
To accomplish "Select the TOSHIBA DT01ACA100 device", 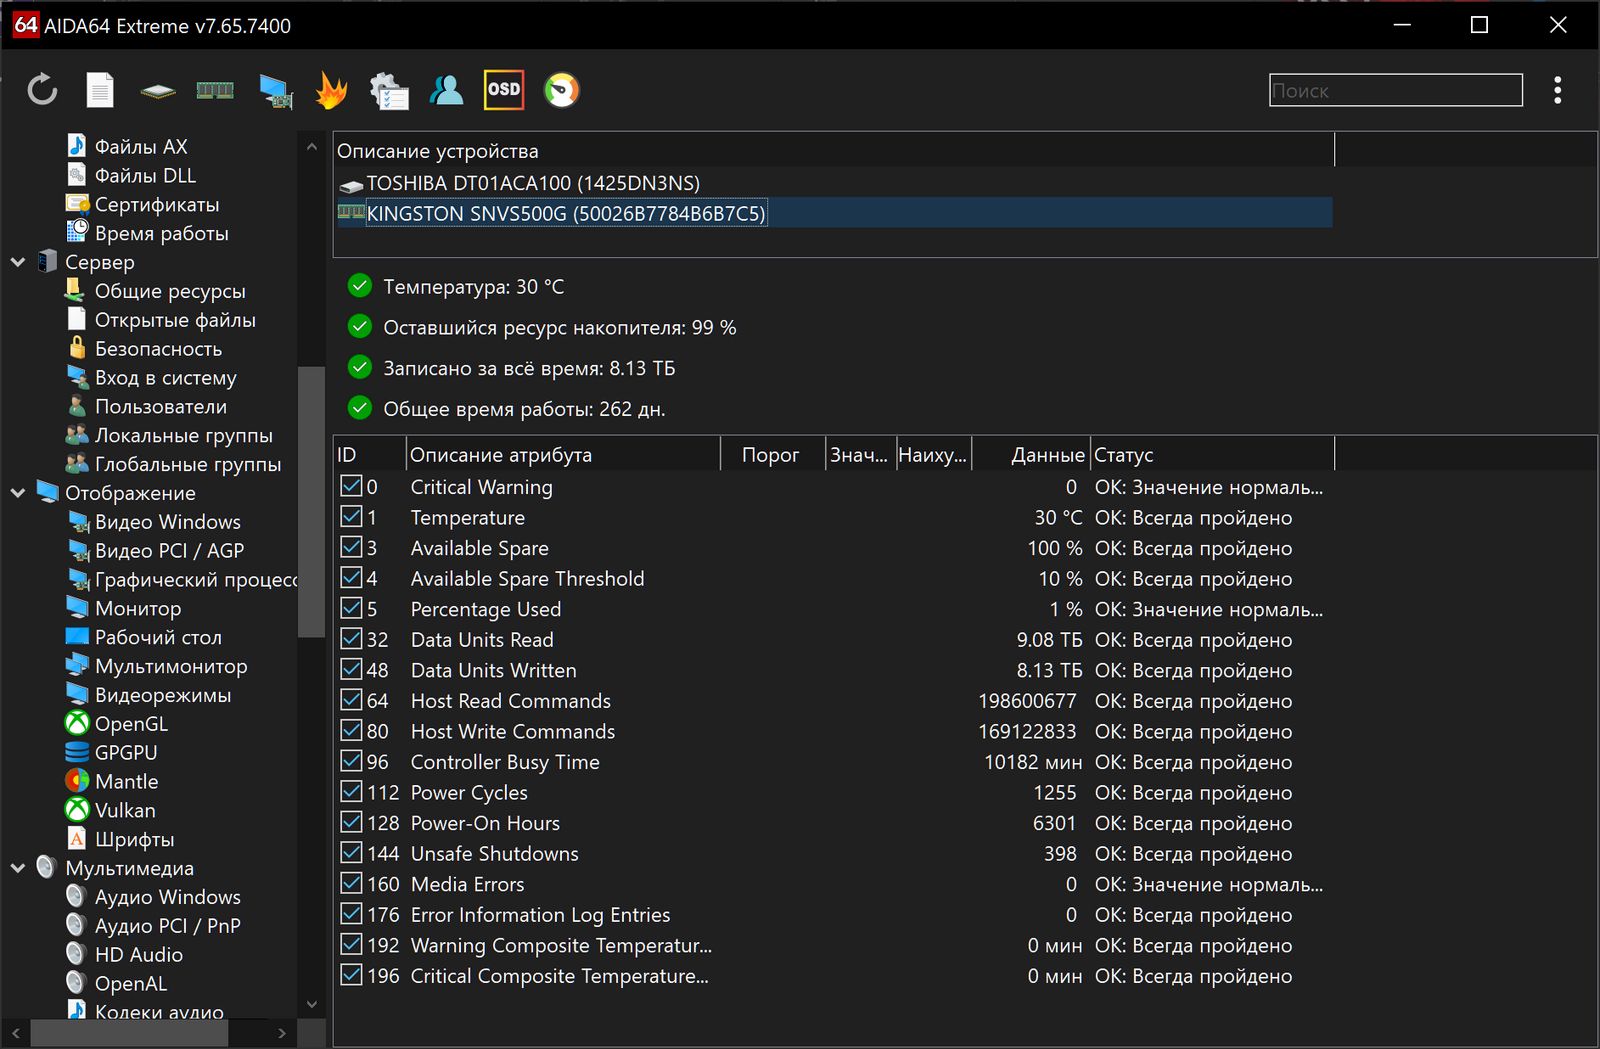I will pyautogui.click(x=532, y=183).
